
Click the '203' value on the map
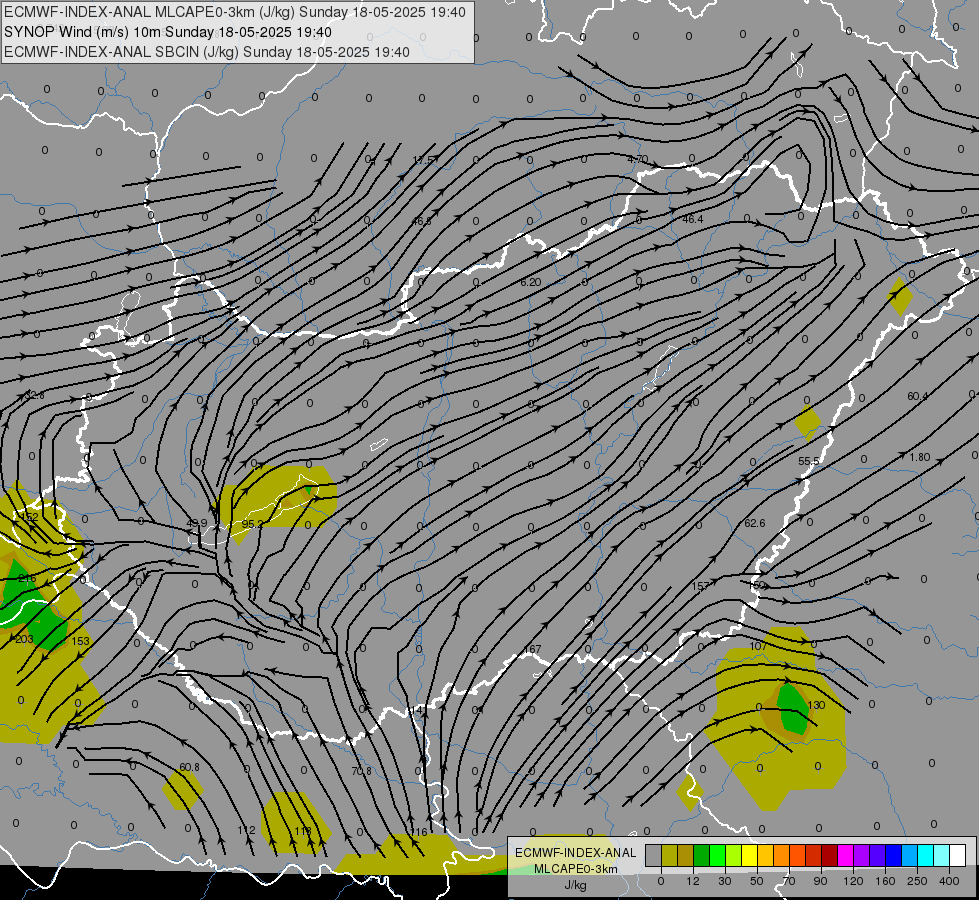(24, 639)
